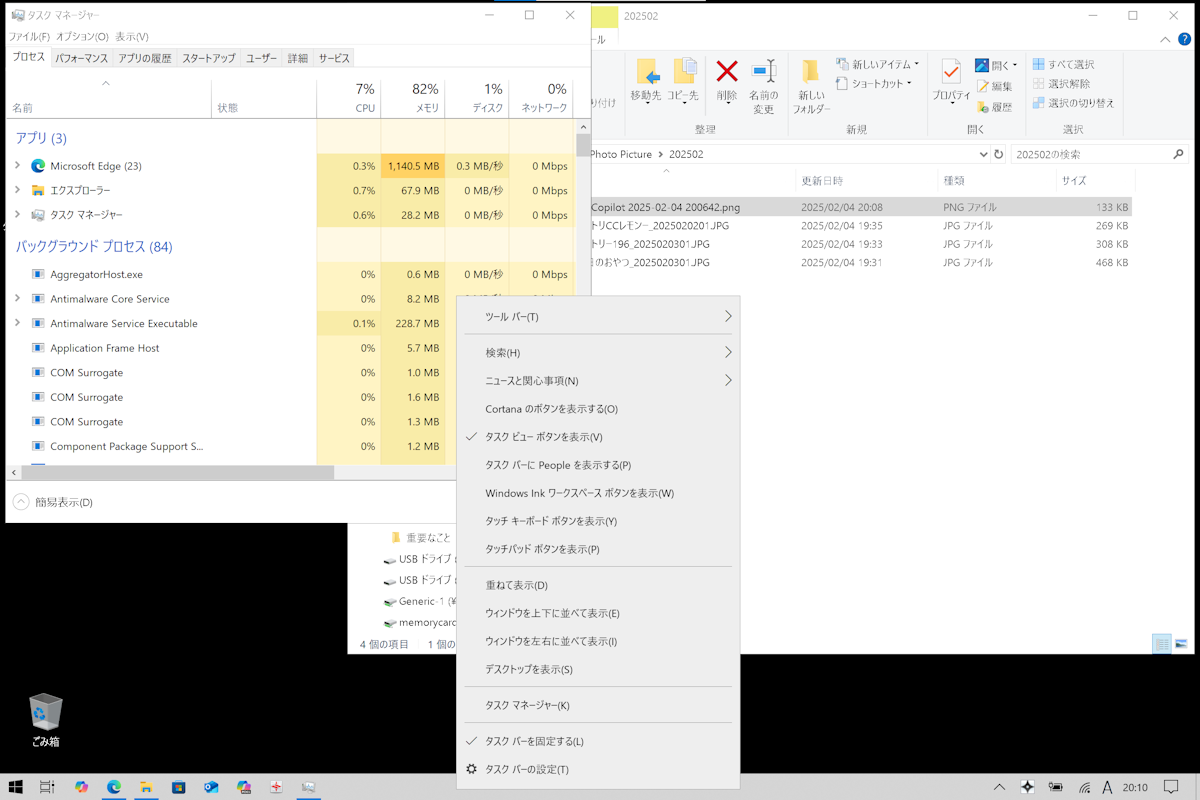Expand Antimalware Service Executable row
Image resolution: width=1200 pixels, height=800 pixels.
[x=17, y=323]
